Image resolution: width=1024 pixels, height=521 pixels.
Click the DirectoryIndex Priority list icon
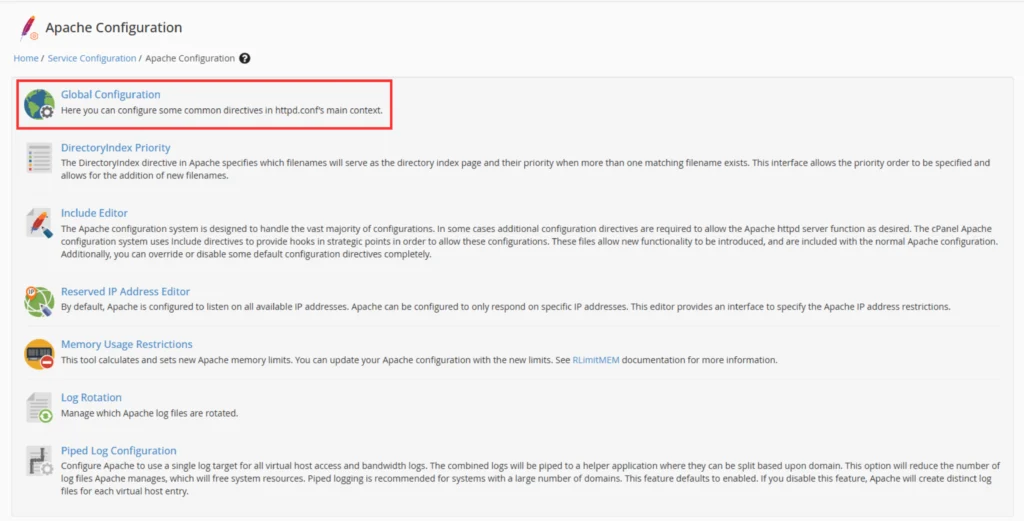click(x=39, y=158)
